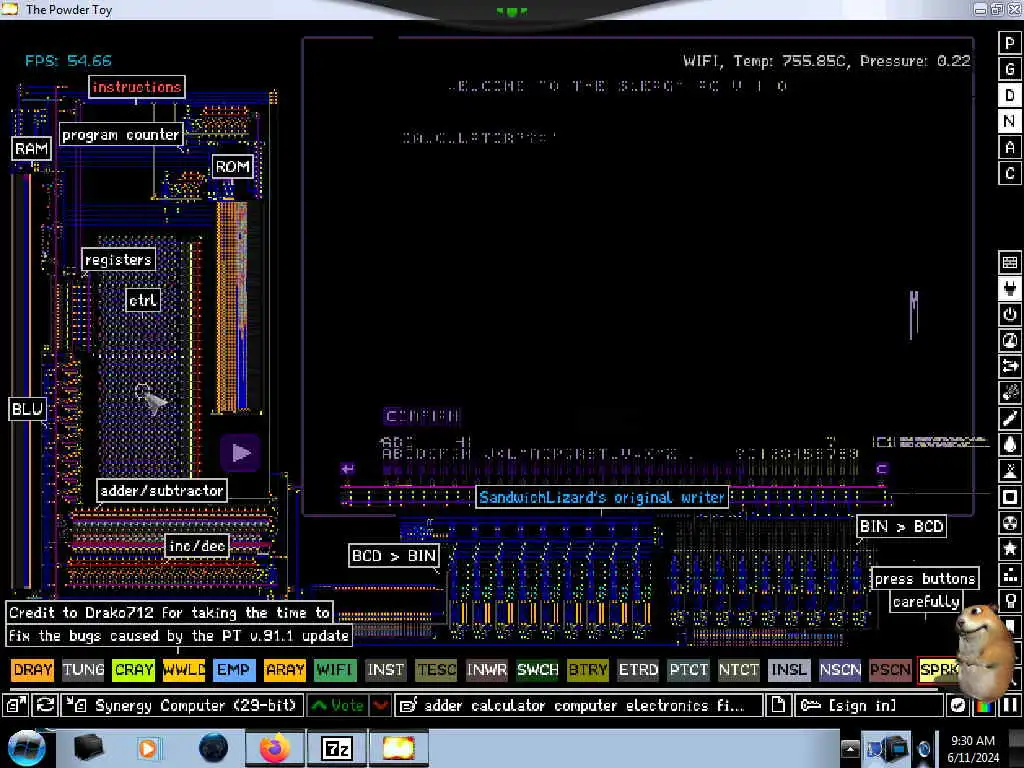Open the Liquids droplet icon

coord(1010,445)
